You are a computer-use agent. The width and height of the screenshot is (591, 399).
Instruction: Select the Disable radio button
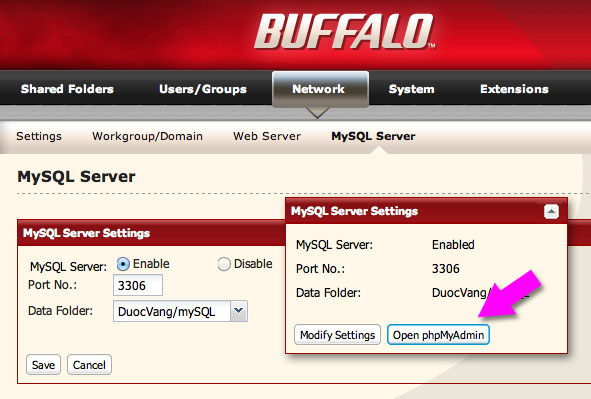[x=224, y=264]
